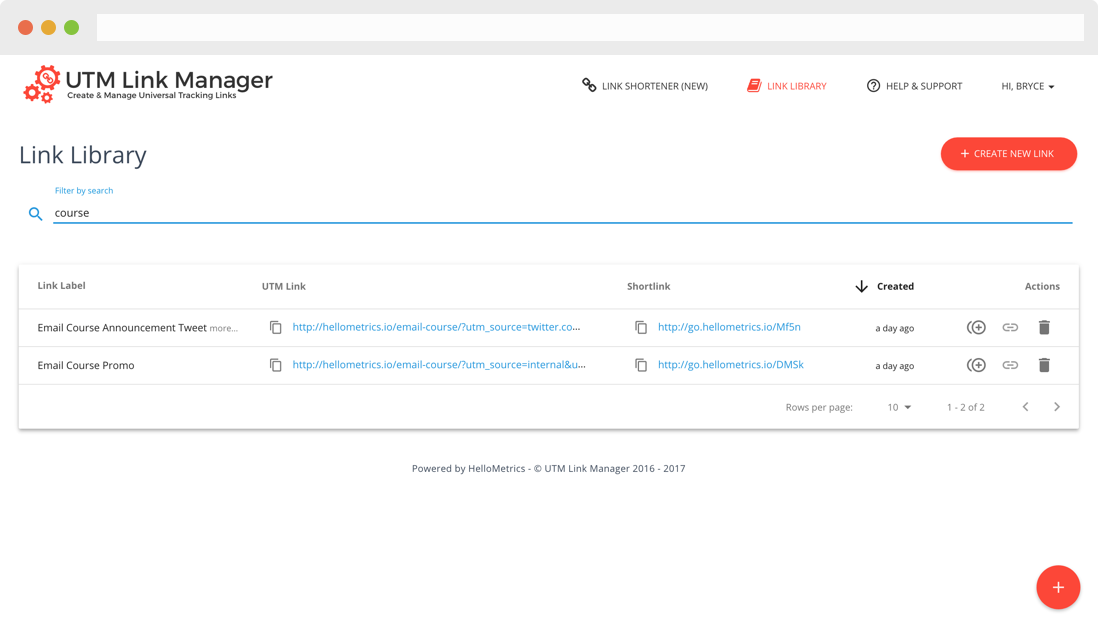Image resolution: width=1098 pixels, height=629 pixels.
Task: Duplicate the Email Course Promo link
Action: tap(976, 365)
